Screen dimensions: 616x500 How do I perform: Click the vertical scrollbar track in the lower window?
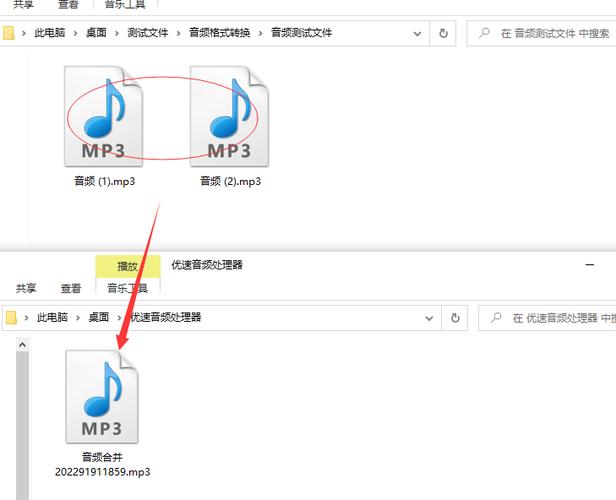[x=22, y=426]
